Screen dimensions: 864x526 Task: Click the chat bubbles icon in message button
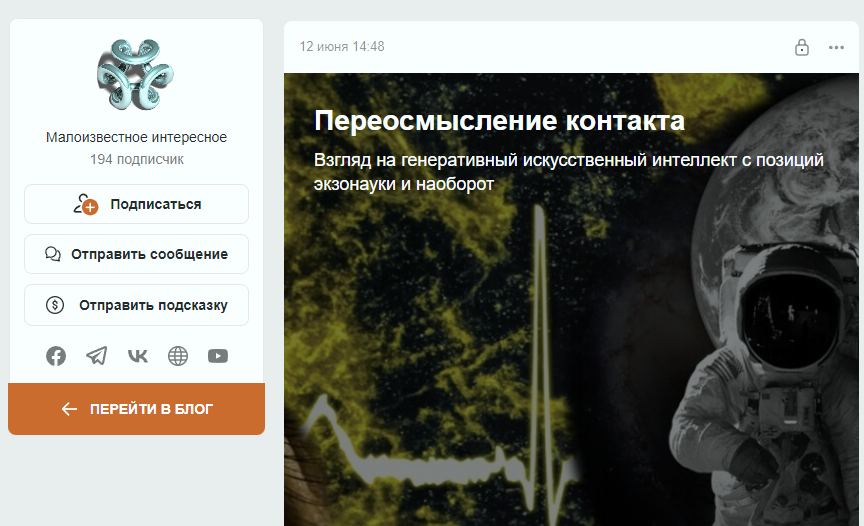tap(53, 254)
